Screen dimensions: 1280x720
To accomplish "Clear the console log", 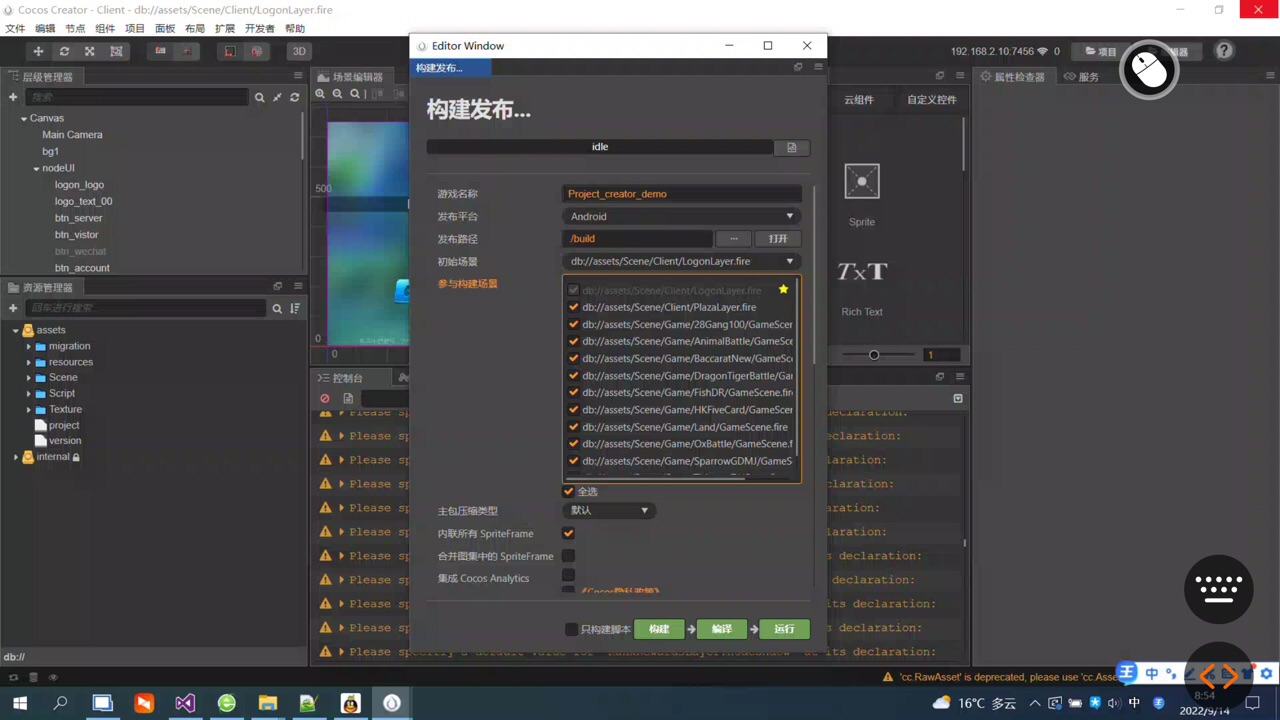I will click(x=325, y=398).
